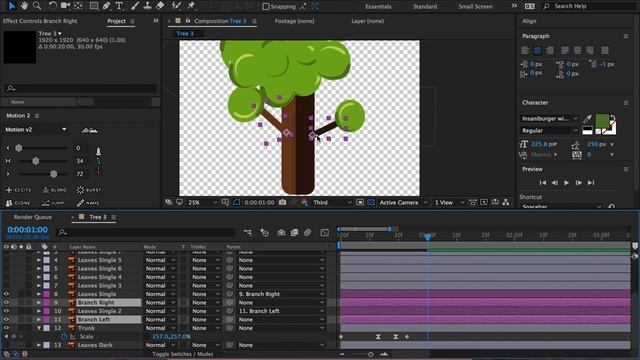
Task: Open Mode dropdown for Leaves Single 5
Action: coord(160,260)
